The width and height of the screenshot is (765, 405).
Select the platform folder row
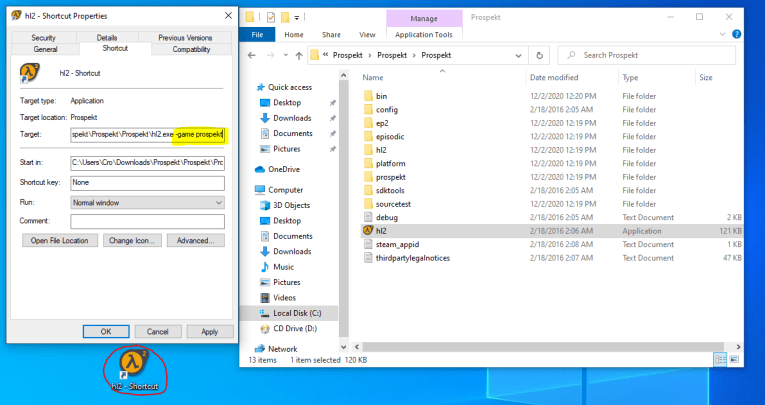[551, 163]
